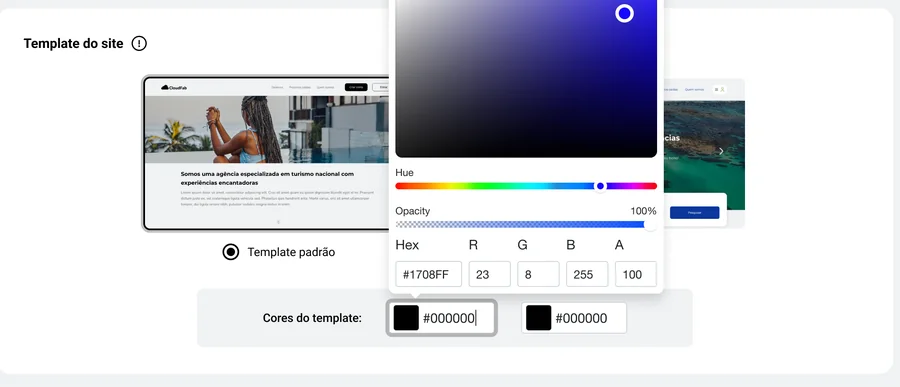Click the info icon beside Template do site
Screen dimensions: 900x387
coord(139,43)
